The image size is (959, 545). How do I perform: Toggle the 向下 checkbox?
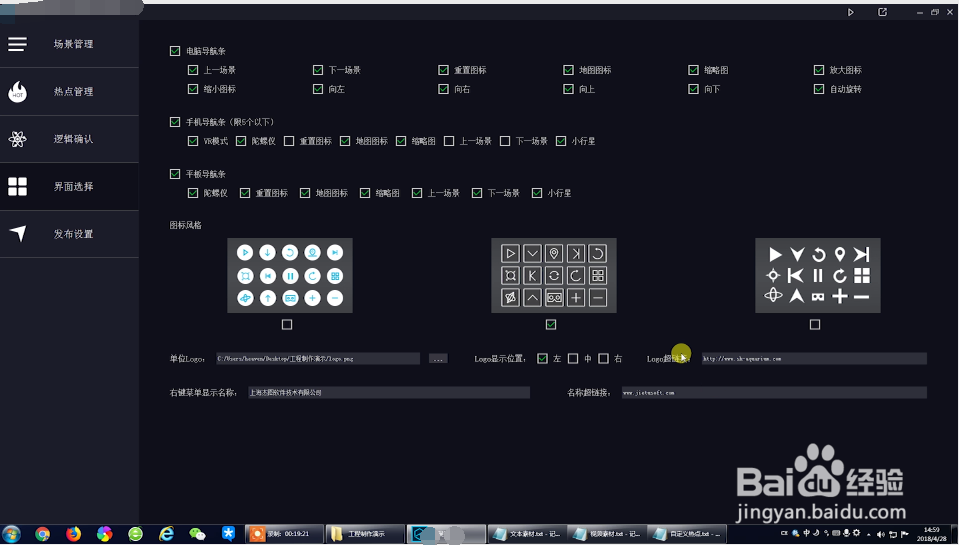693,89
